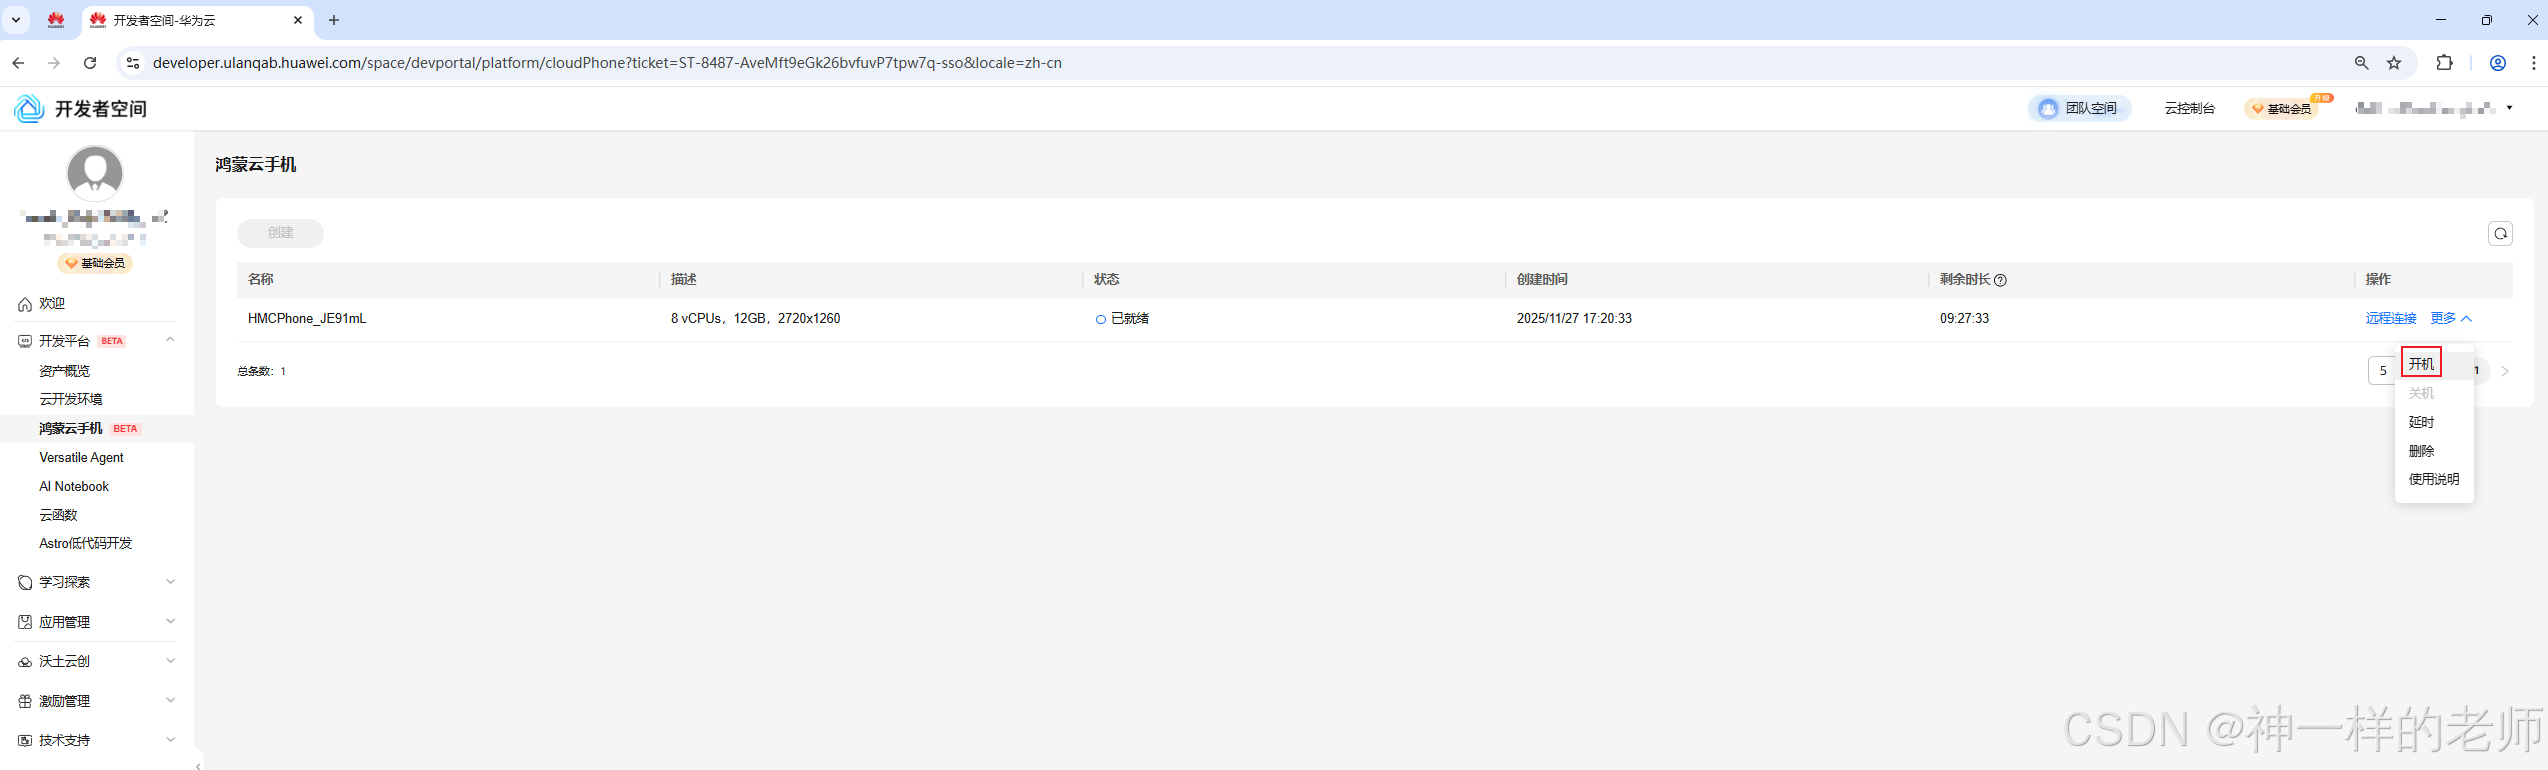
Task: Open the browser three-dot menu
Action: [x=2533, y=63]
